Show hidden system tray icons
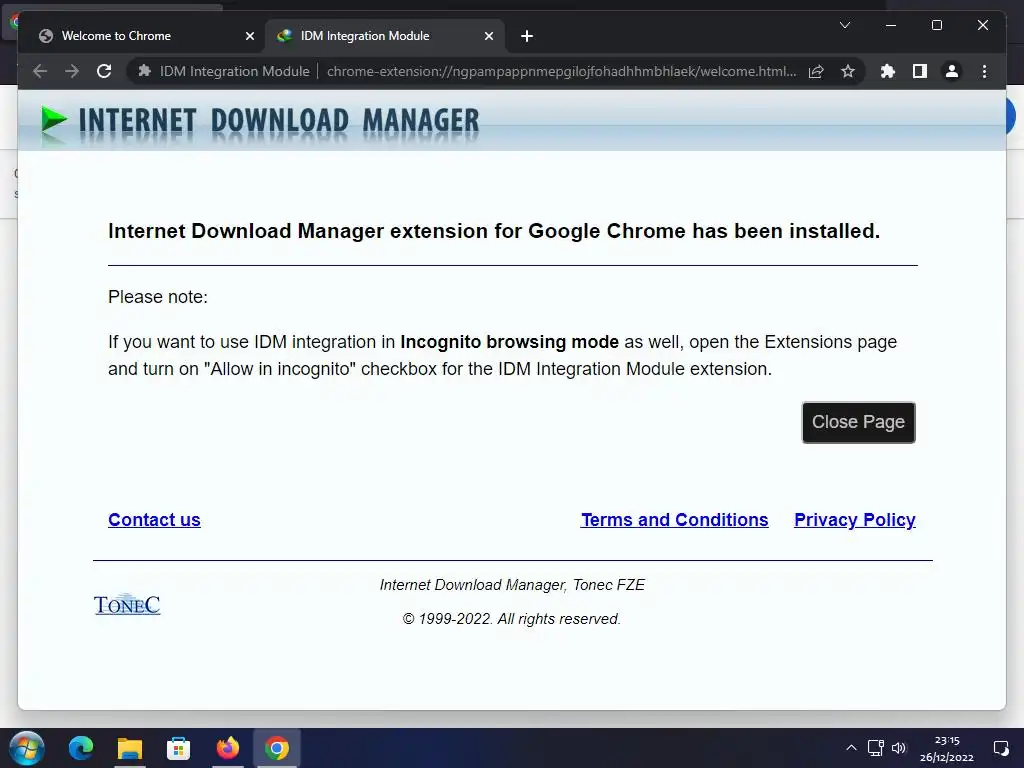The height and width of the screenshot is (768, 1024). tap(851, 748)
